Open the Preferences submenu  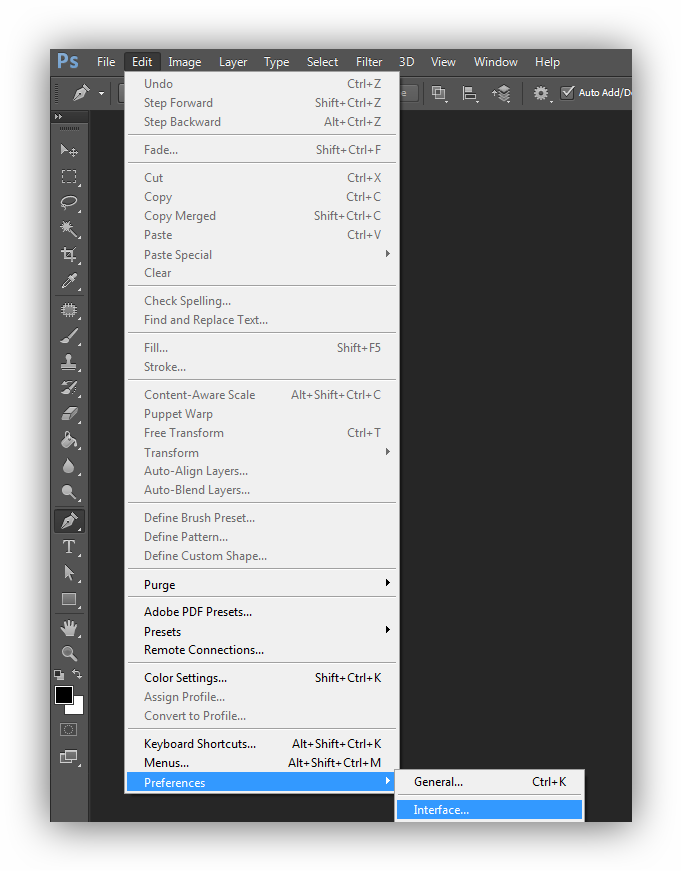pos(262,782)
